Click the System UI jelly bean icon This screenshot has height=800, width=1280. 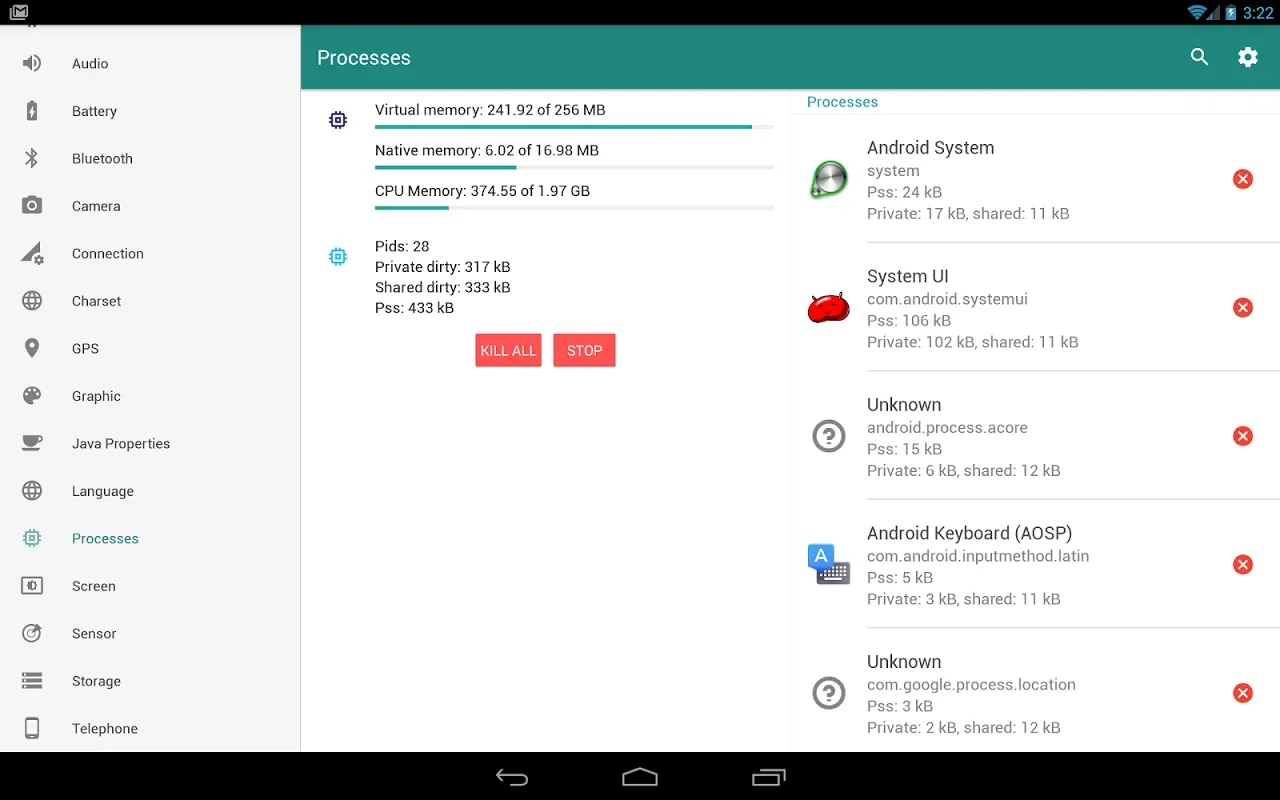click(828, 308)
